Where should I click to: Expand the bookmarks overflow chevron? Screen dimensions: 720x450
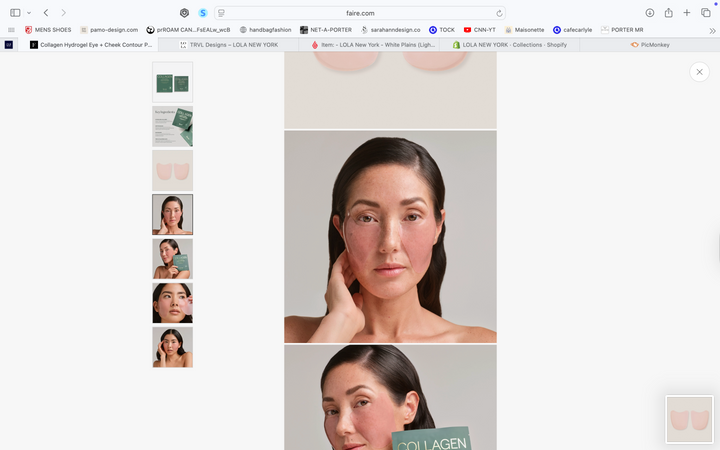coord(712,31)
